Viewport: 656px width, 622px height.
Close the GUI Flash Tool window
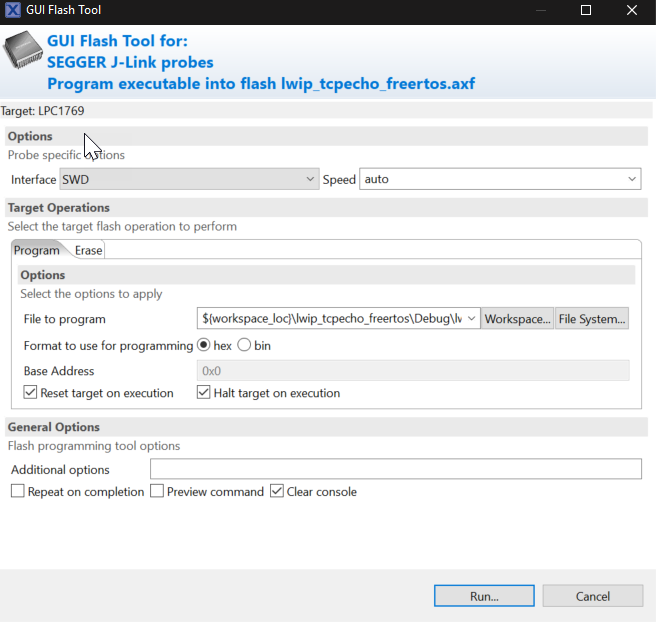[632, 10]
